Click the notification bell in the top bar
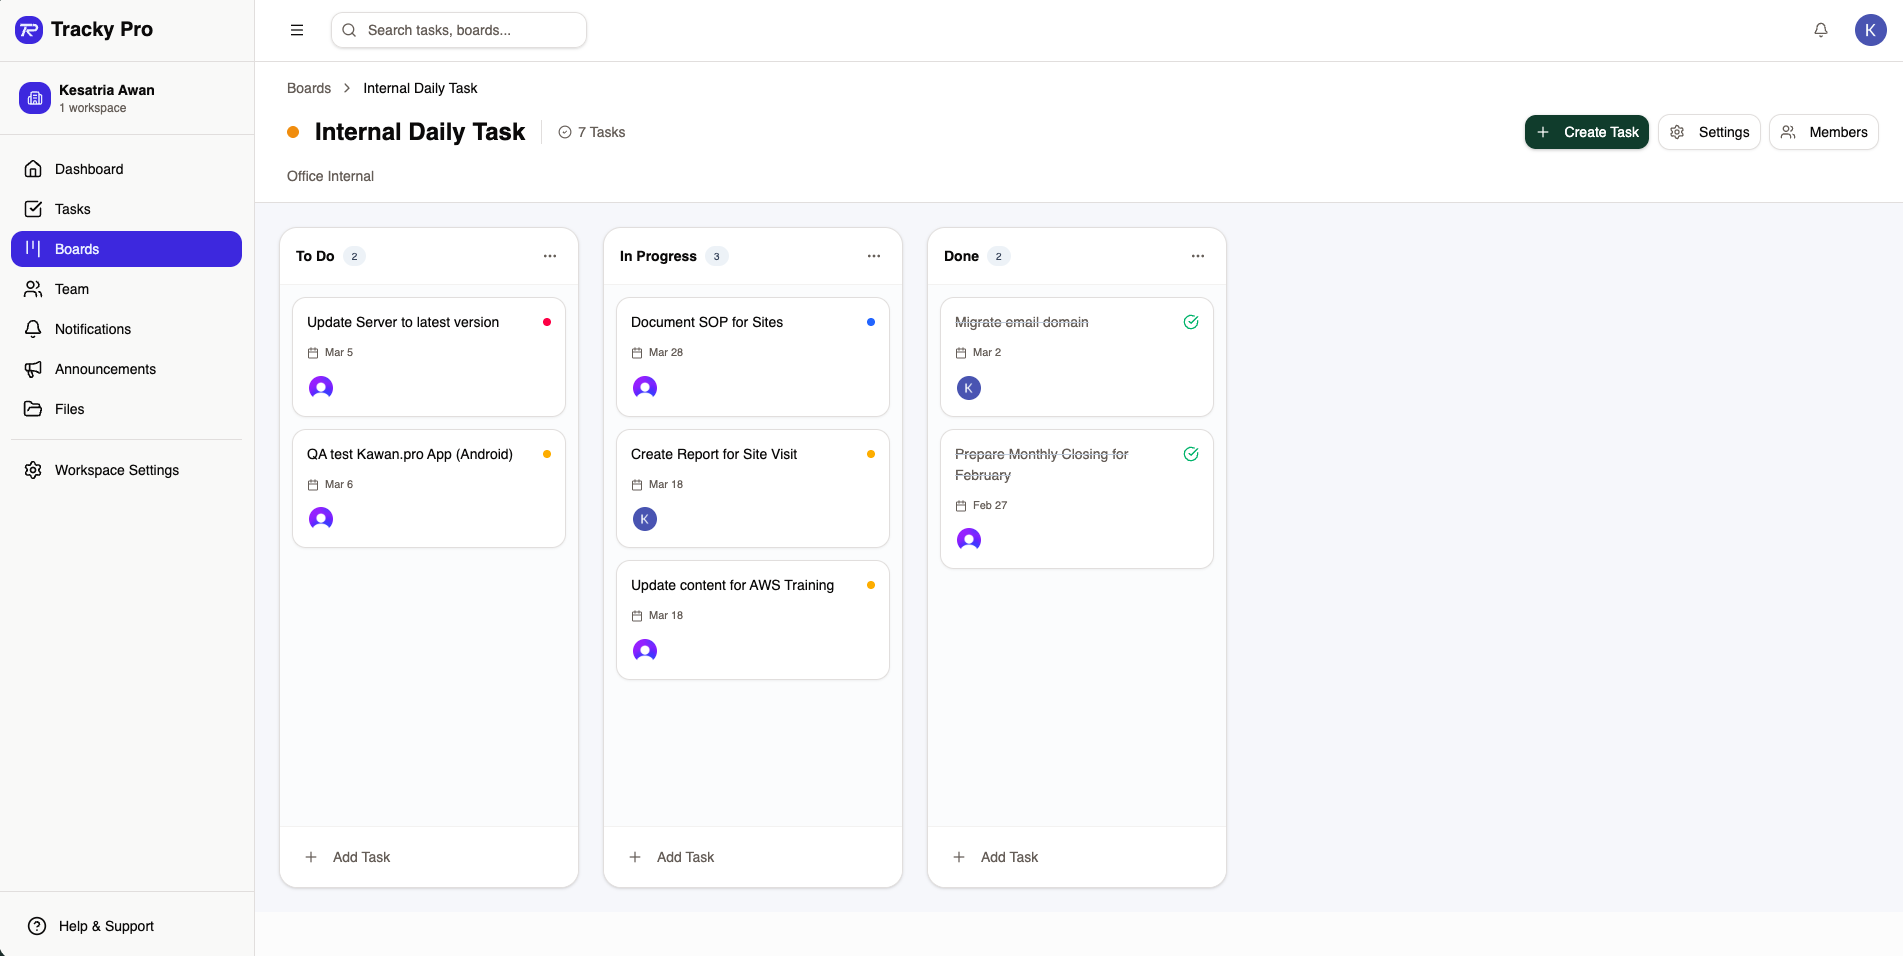Image resolution: width=1903 pixels, height=956 pixels. (x=1820, y=29)
